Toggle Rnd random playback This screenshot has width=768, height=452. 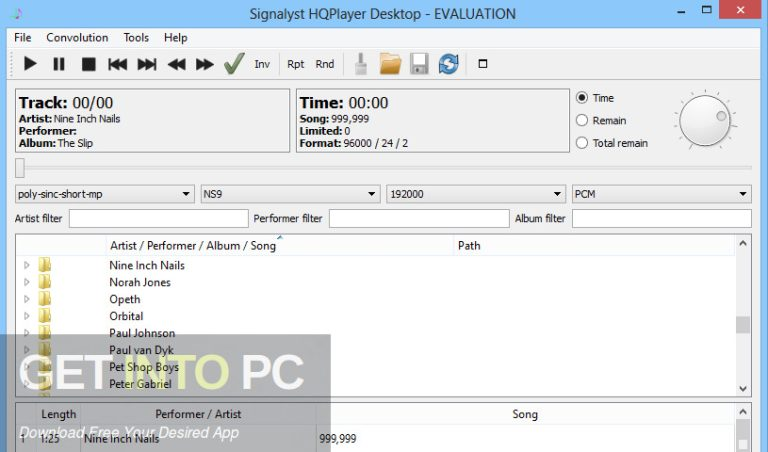tap(325, 64)
